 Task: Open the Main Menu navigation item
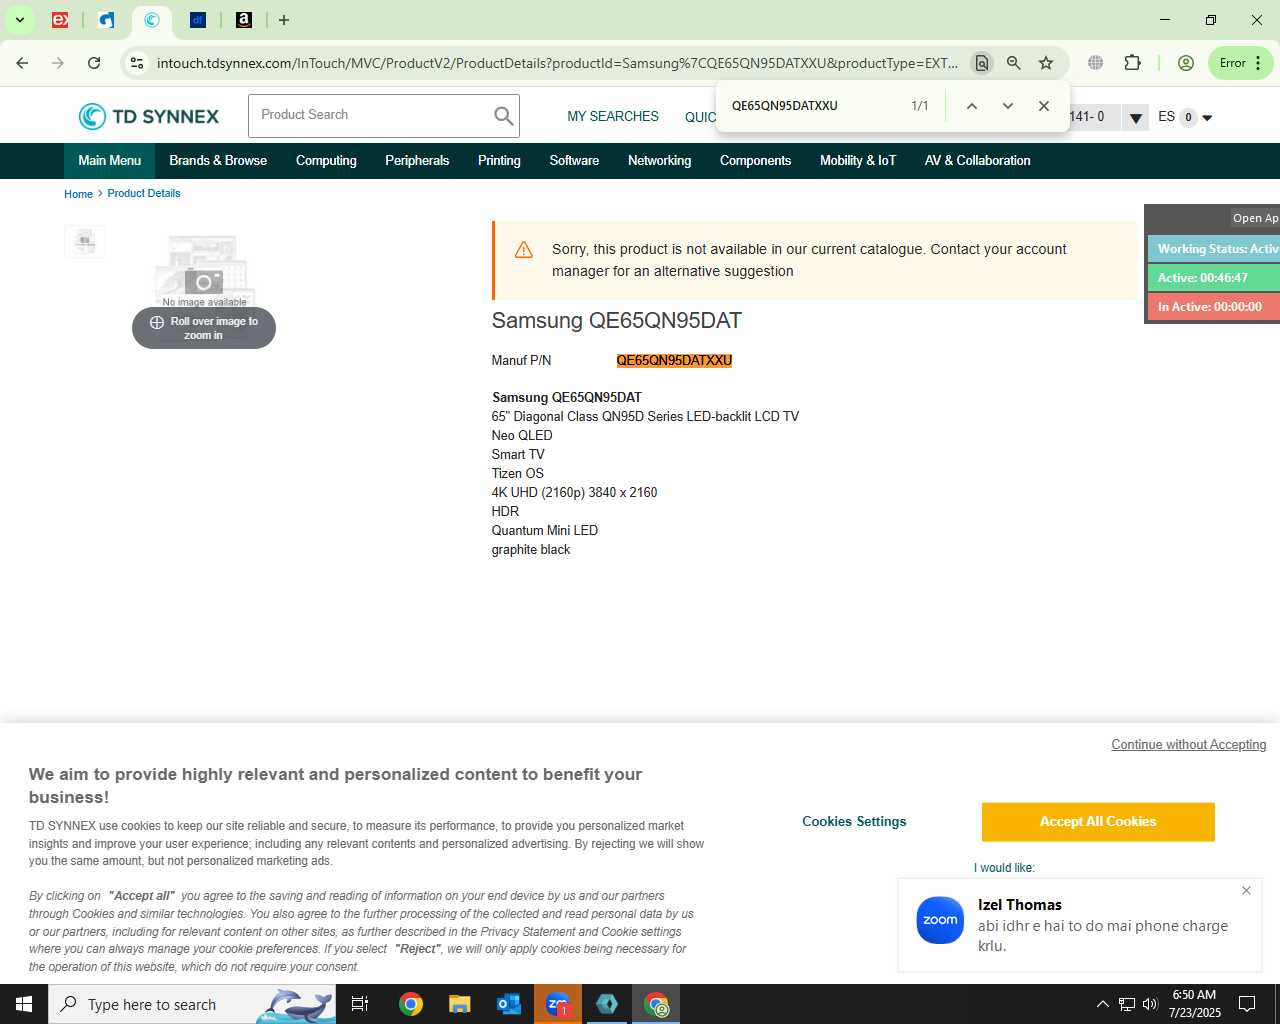point(110,160)
